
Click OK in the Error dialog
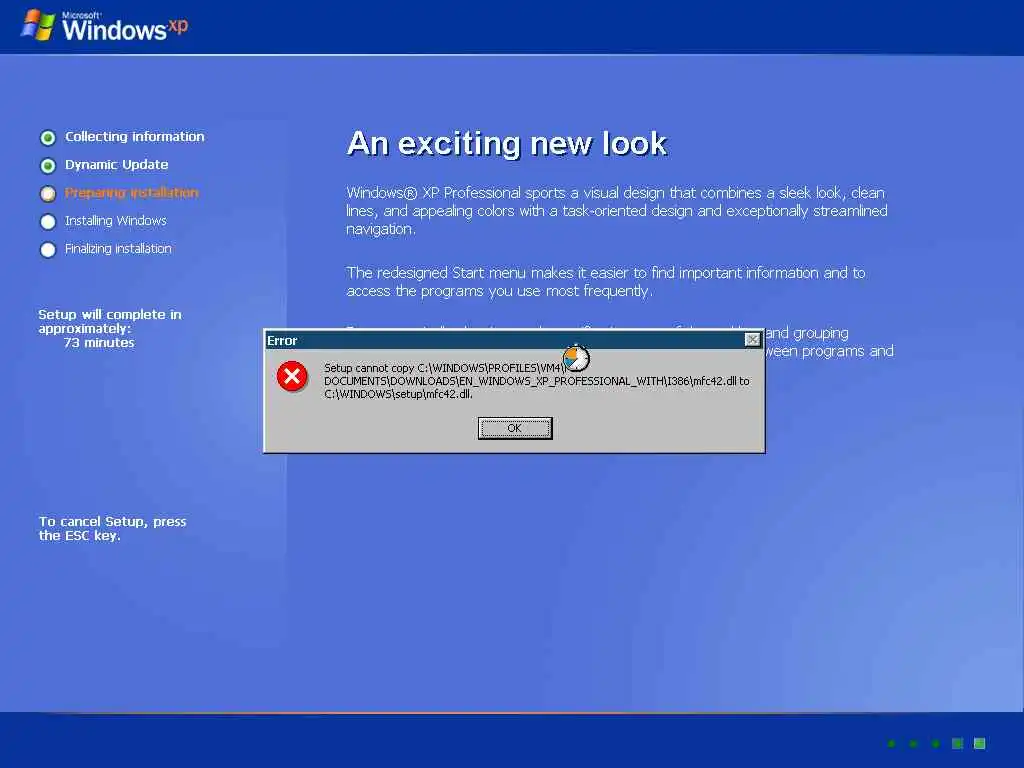(x=515, y=428)
